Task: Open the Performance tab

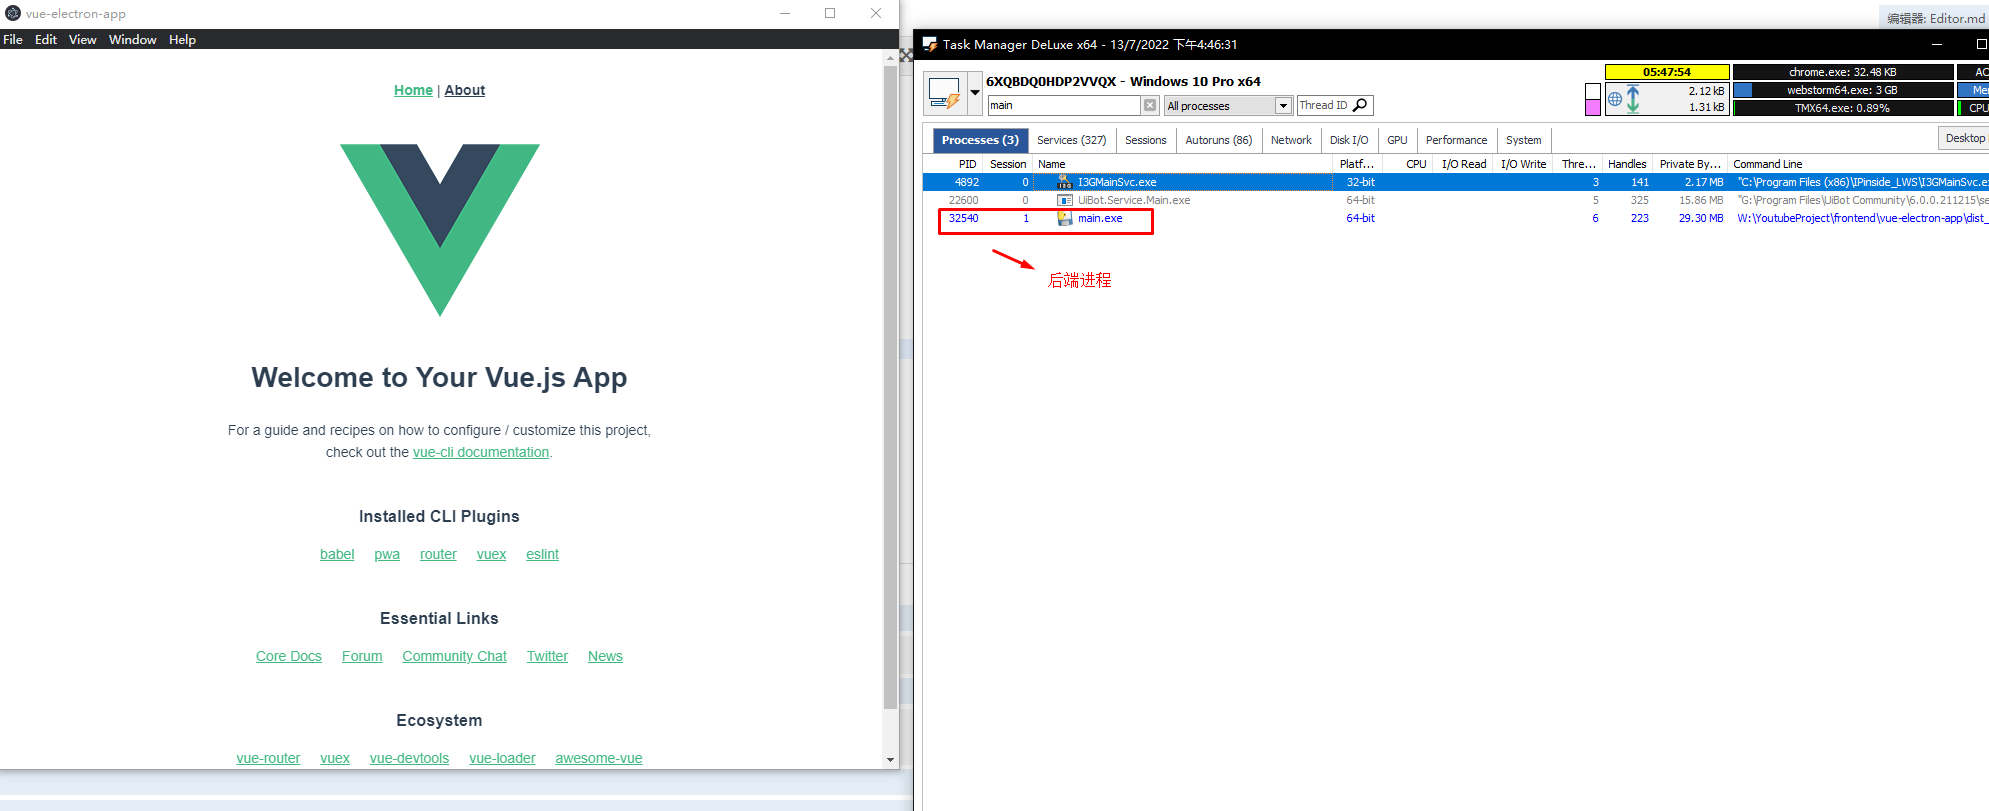Action: click(x=1456, y=140)
